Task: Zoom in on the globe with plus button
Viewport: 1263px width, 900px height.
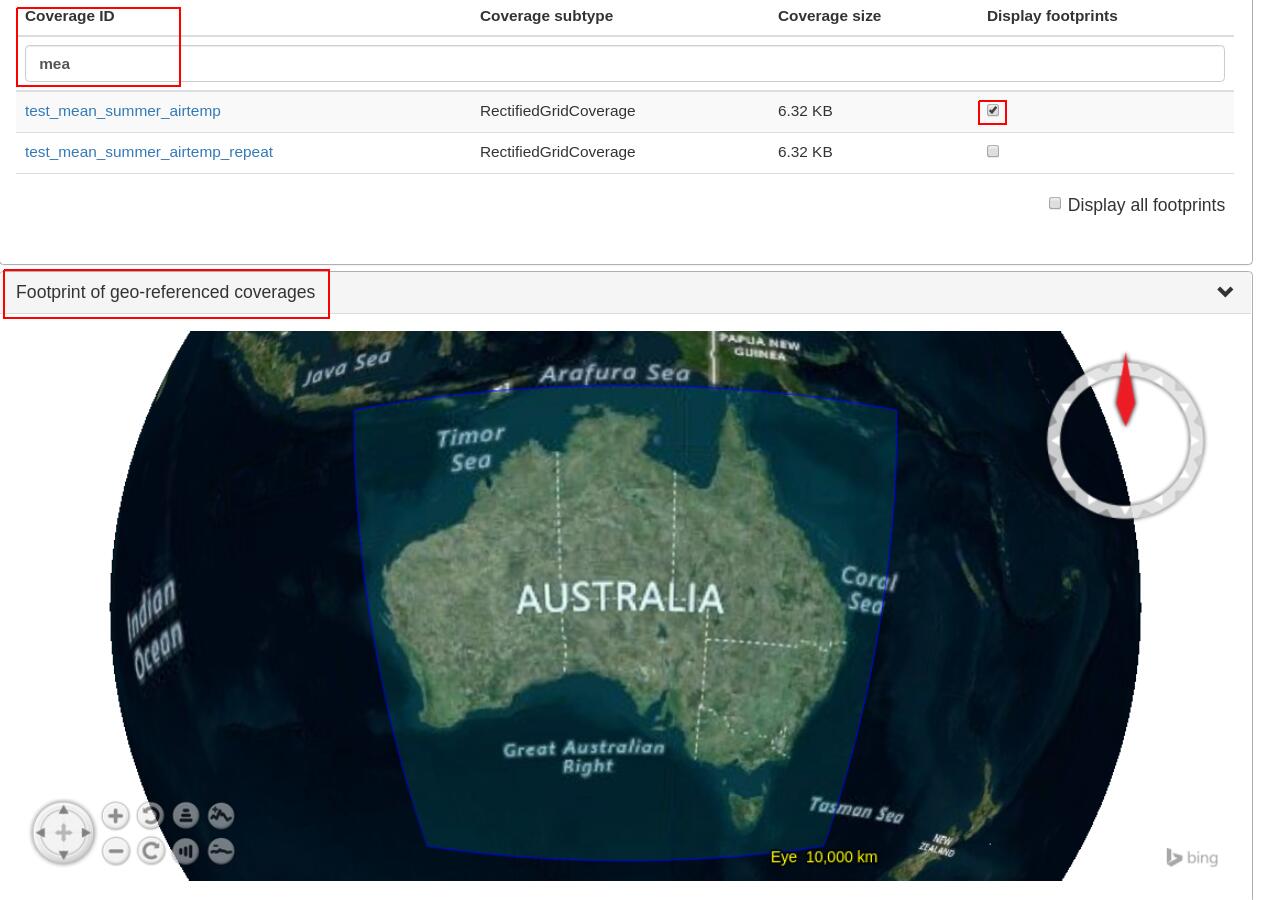Action: (116, 816)
